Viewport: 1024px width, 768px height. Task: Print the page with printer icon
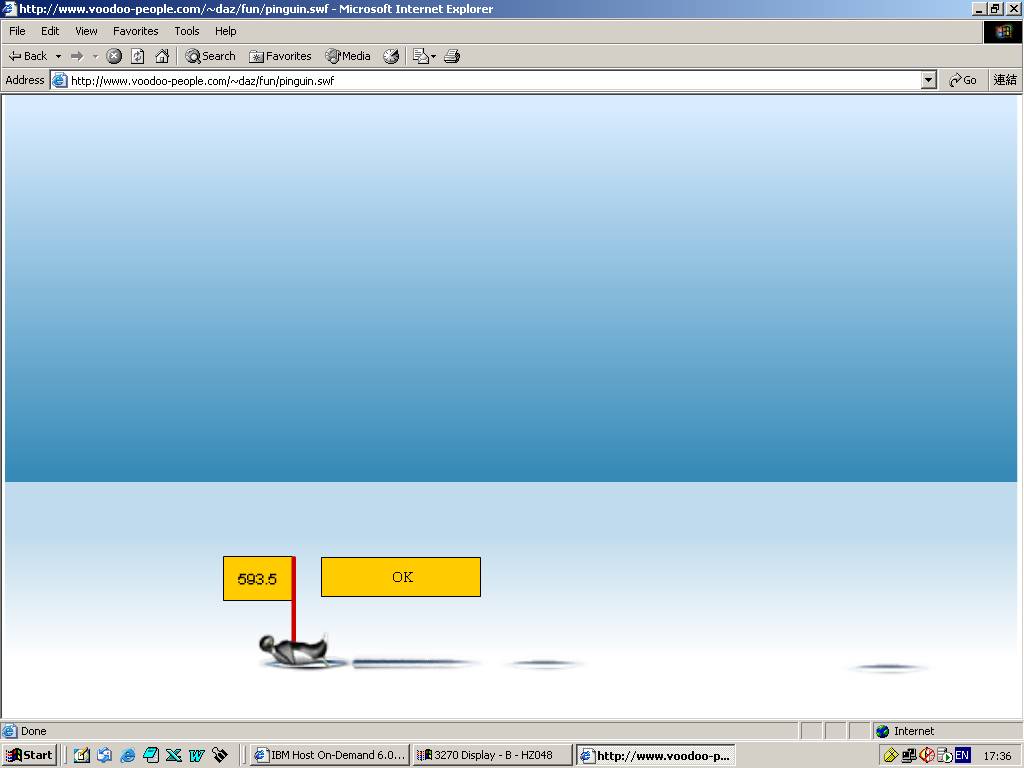pyautogui.click(x=452, y=56)
